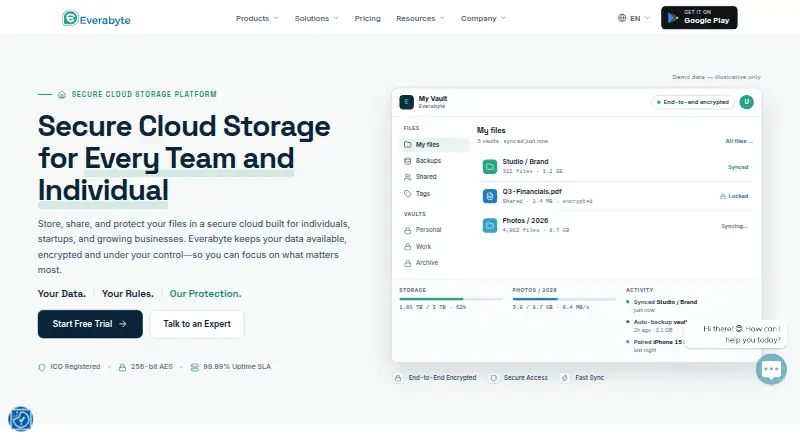Click the Synced status label
800x440 pixels.
click(x=738, y=167)
